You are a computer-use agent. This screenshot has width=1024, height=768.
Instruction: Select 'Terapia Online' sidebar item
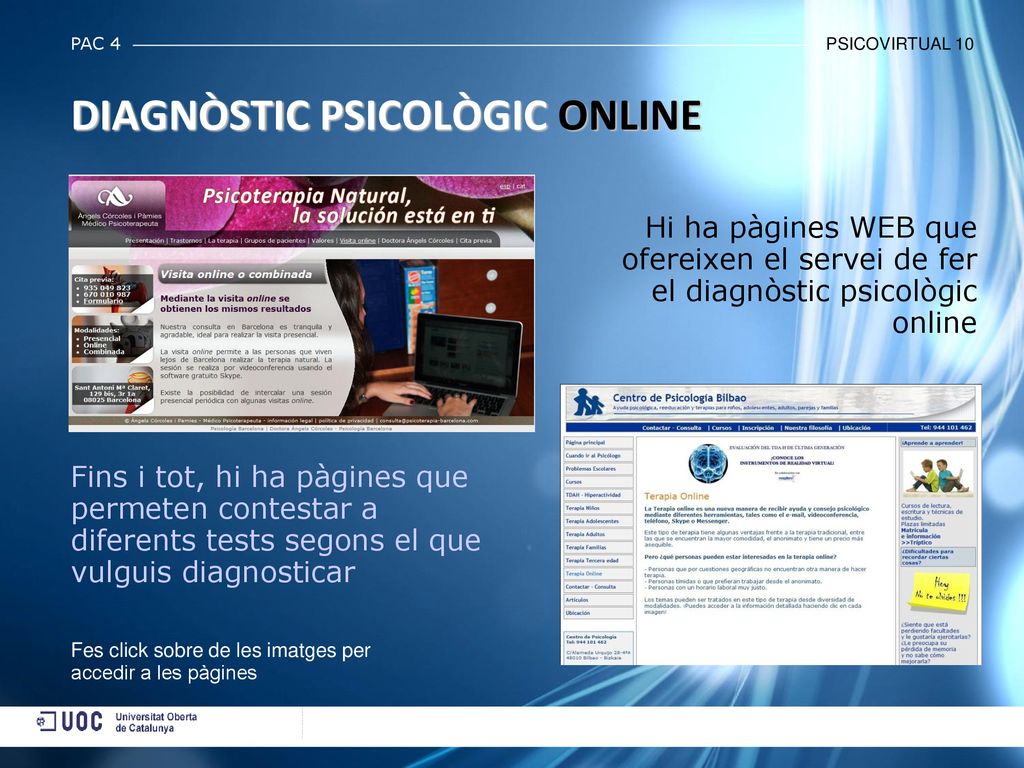click(598, 573)
